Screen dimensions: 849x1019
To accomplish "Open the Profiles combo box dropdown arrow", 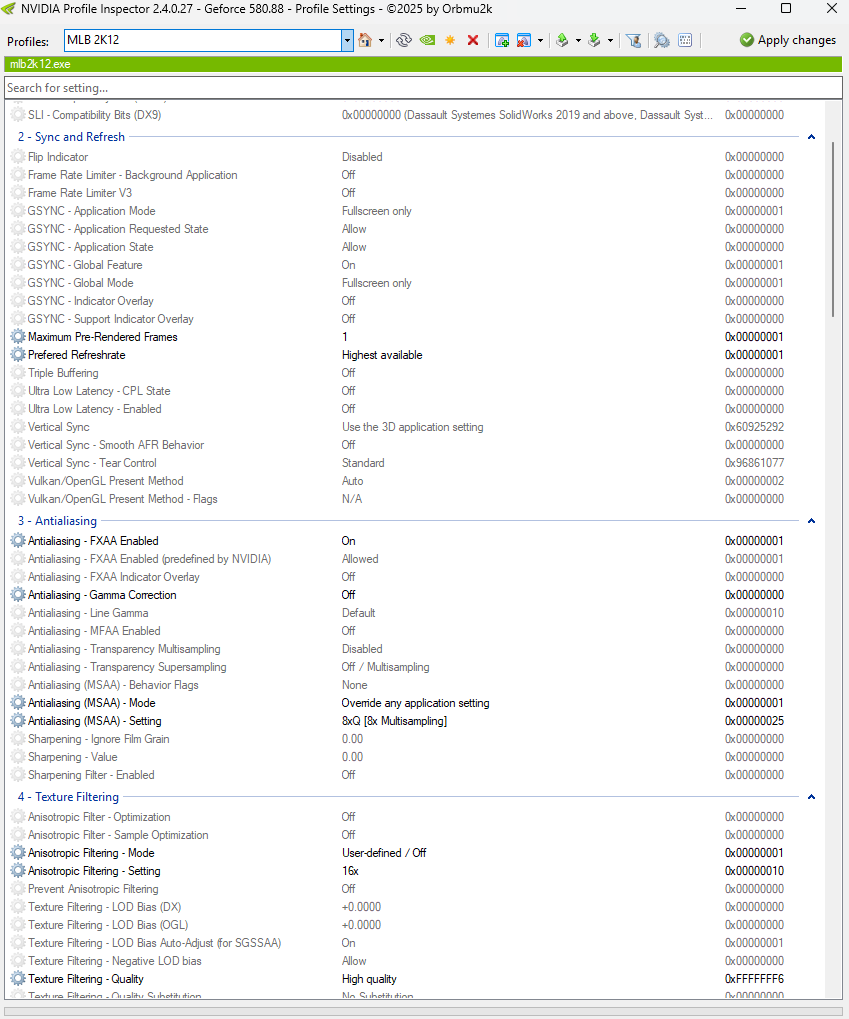I will 347,40.
